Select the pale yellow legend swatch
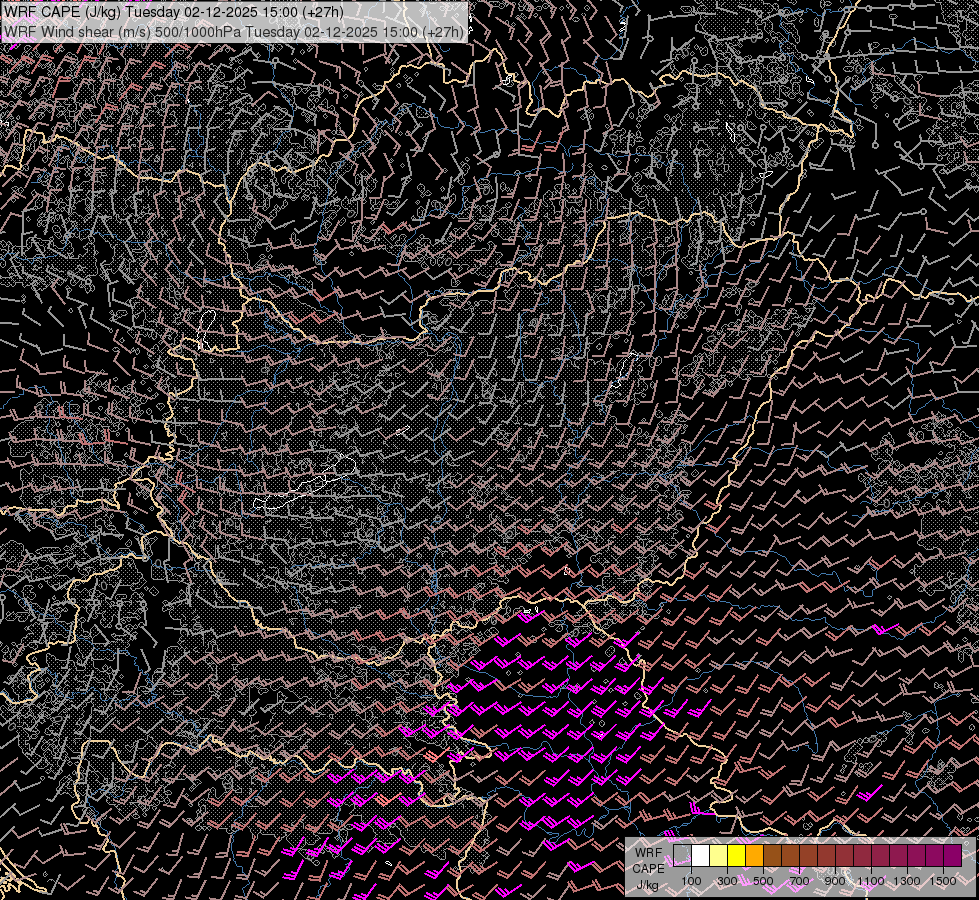This screenshot has width=979, height=900. 719,855
